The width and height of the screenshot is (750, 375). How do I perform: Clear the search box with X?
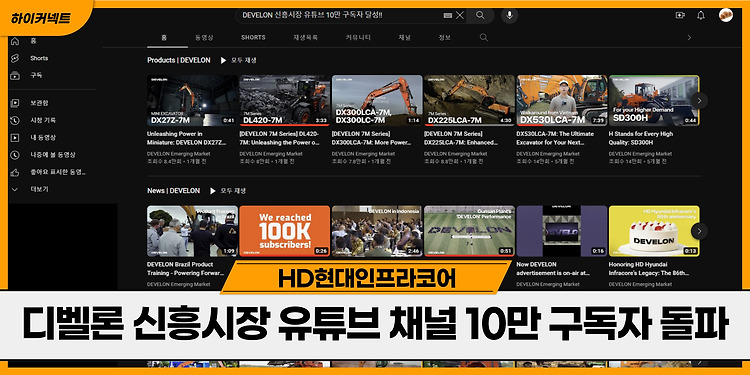point(460,15)
